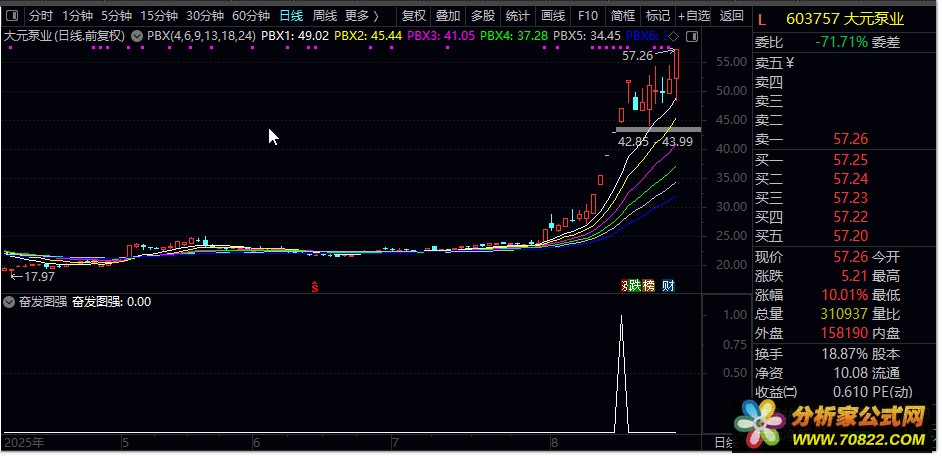Toggle the panel icon right of PBX6
This screenshot has height=456, width=942.
pos(691,37)
